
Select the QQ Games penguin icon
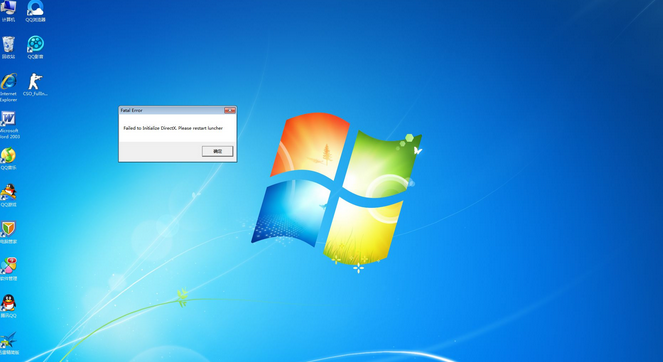(x=8, y=192)
